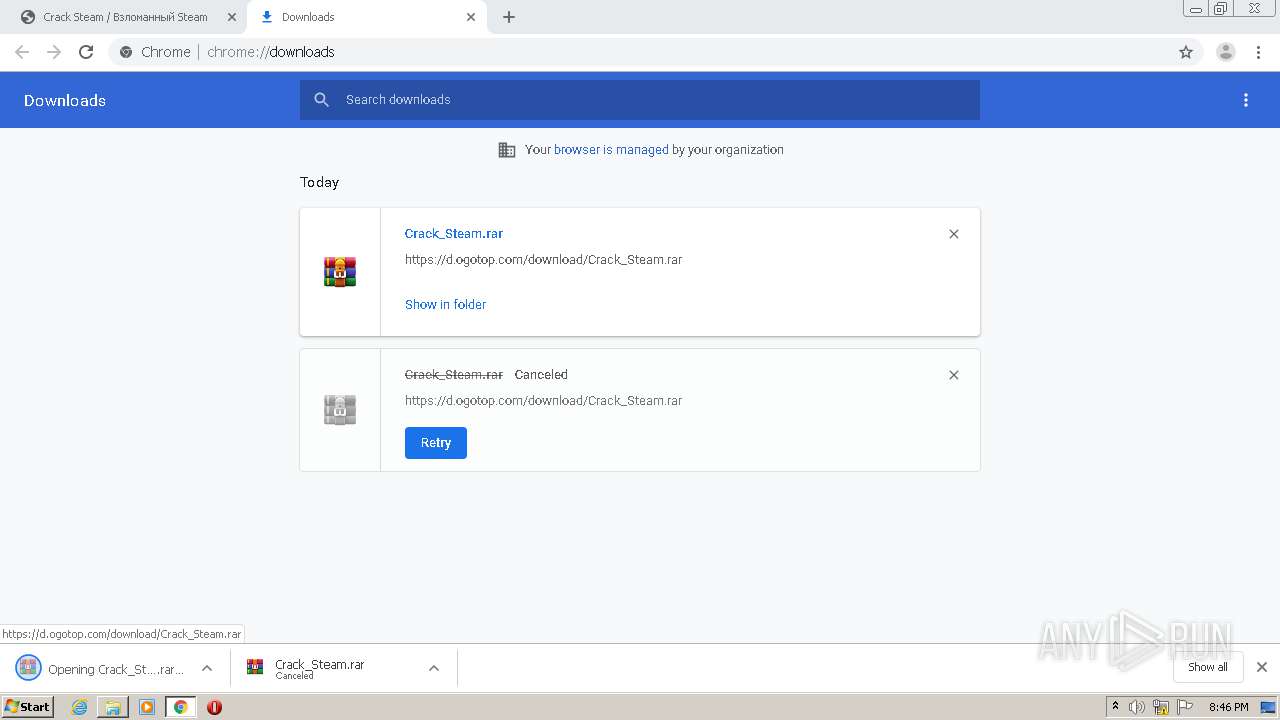Focus the Search downloads field
This screenshot has width=1280, height=720.
[640, 100]
